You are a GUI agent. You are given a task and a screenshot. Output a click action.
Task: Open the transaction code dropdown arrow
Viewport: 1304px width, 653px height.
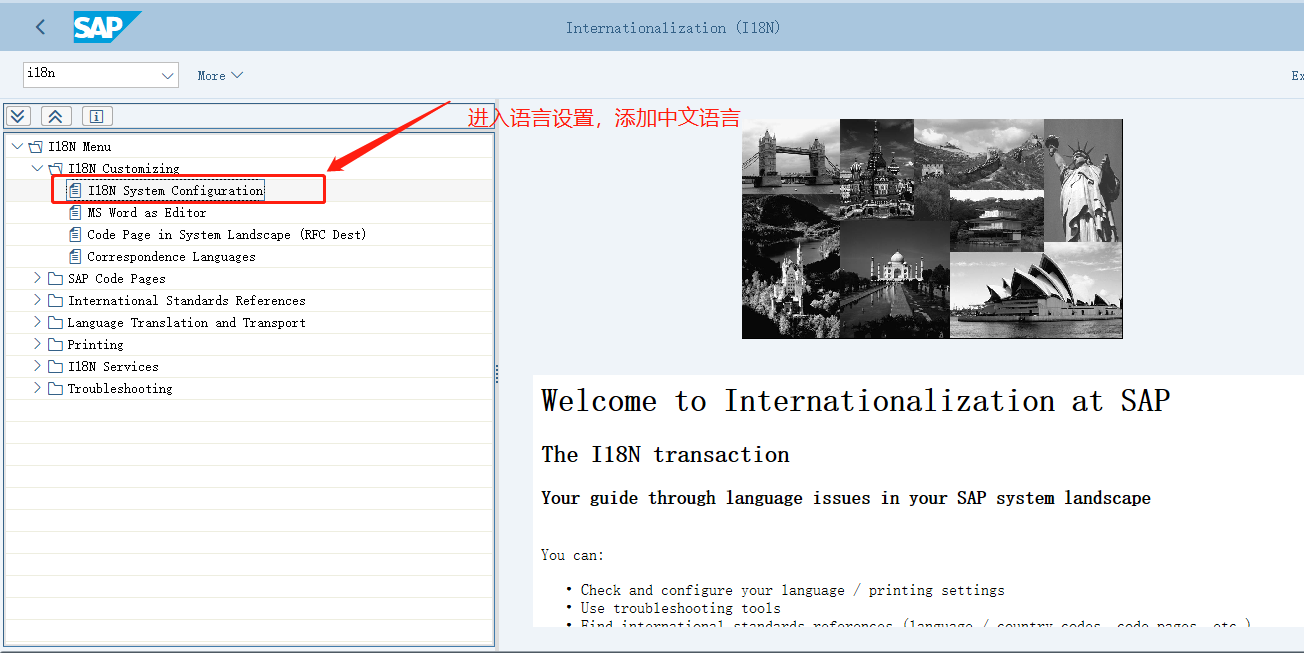(167, 76)
